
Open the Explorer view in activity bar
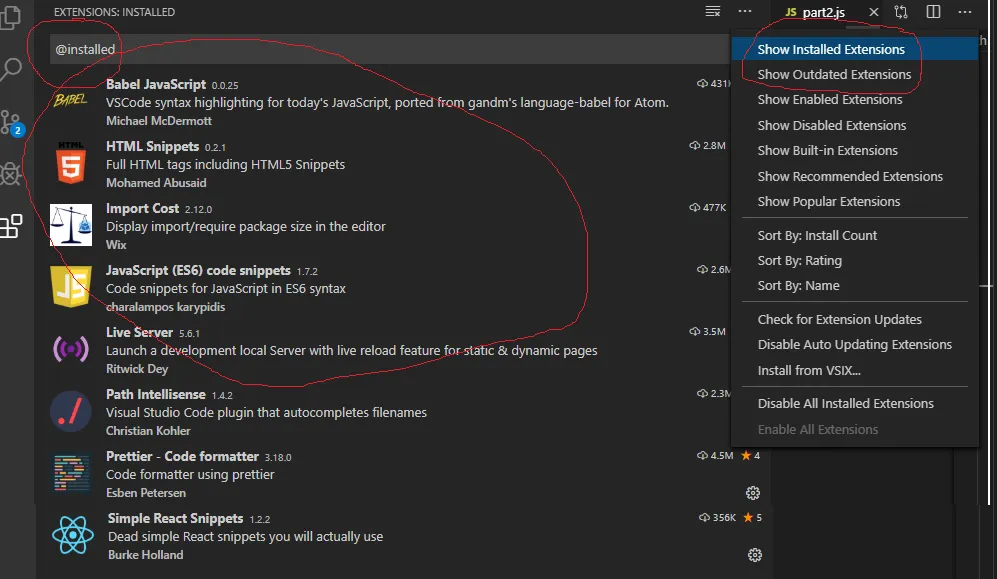(10, 17)
